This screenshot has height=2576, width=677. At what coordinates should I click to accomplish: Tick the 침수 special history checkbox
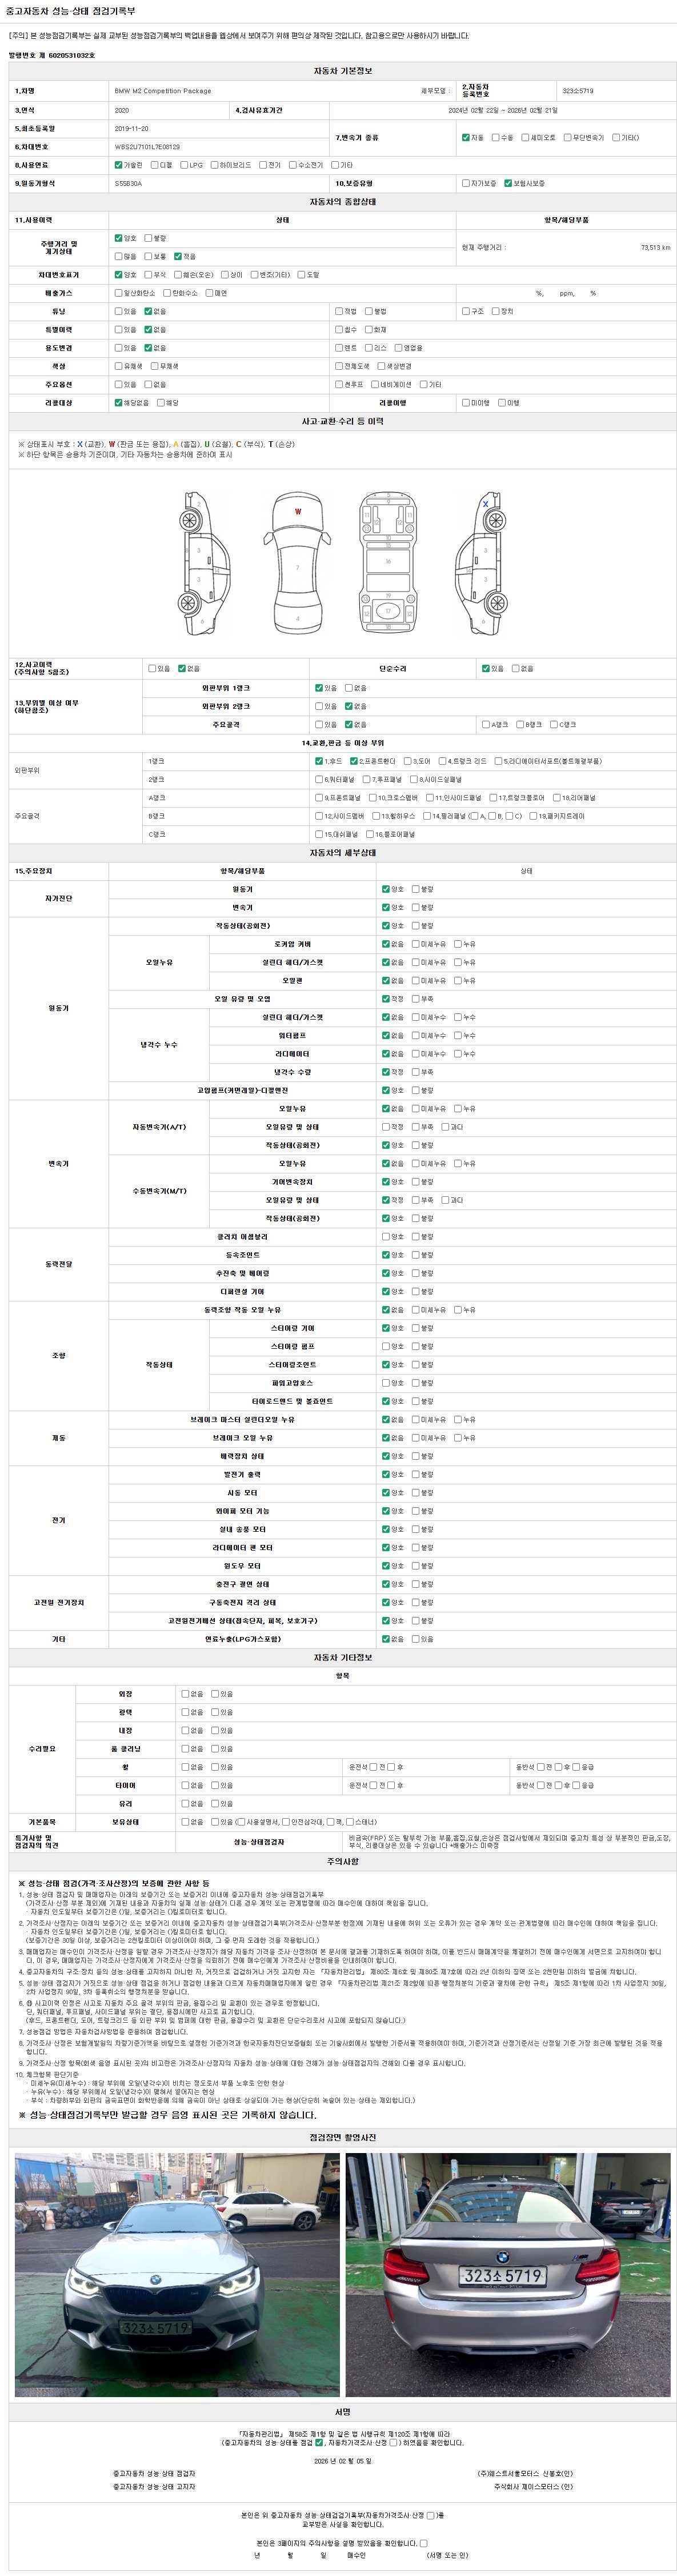[x=339, y=330]
